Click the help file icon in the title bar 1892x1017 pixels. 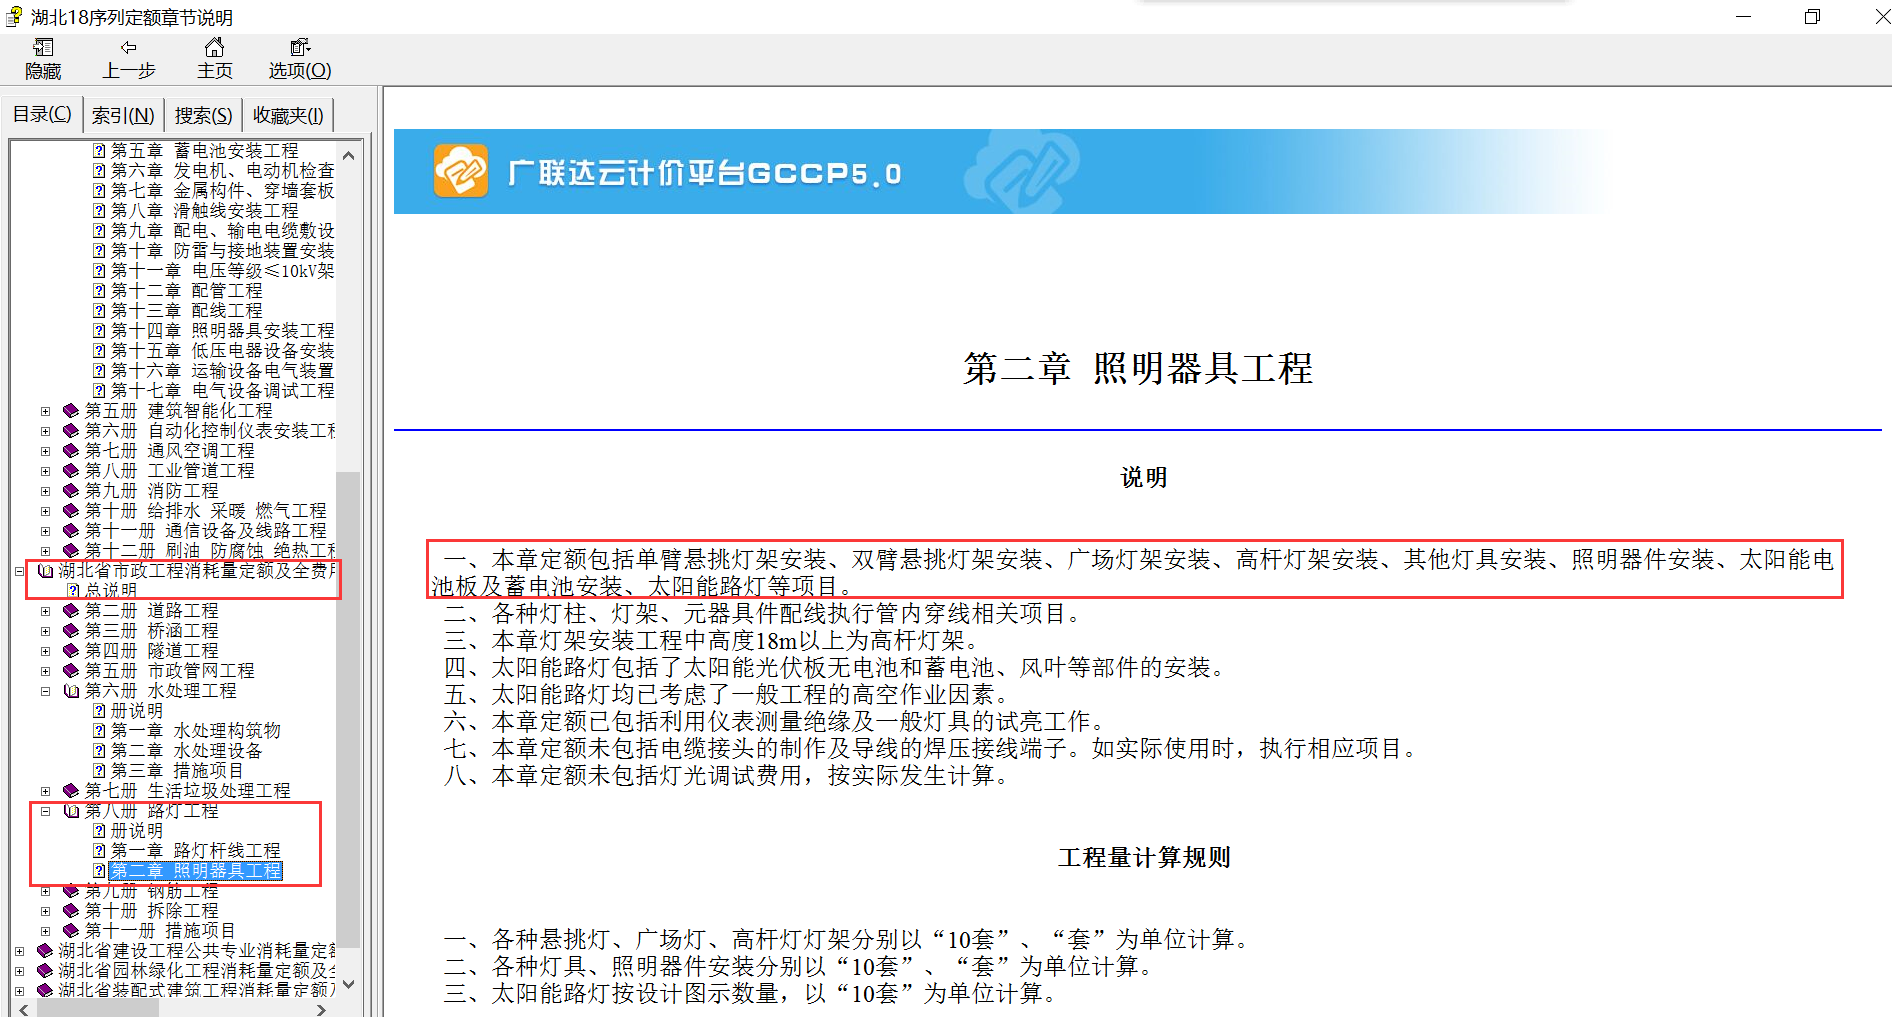(x=14, y=17)
